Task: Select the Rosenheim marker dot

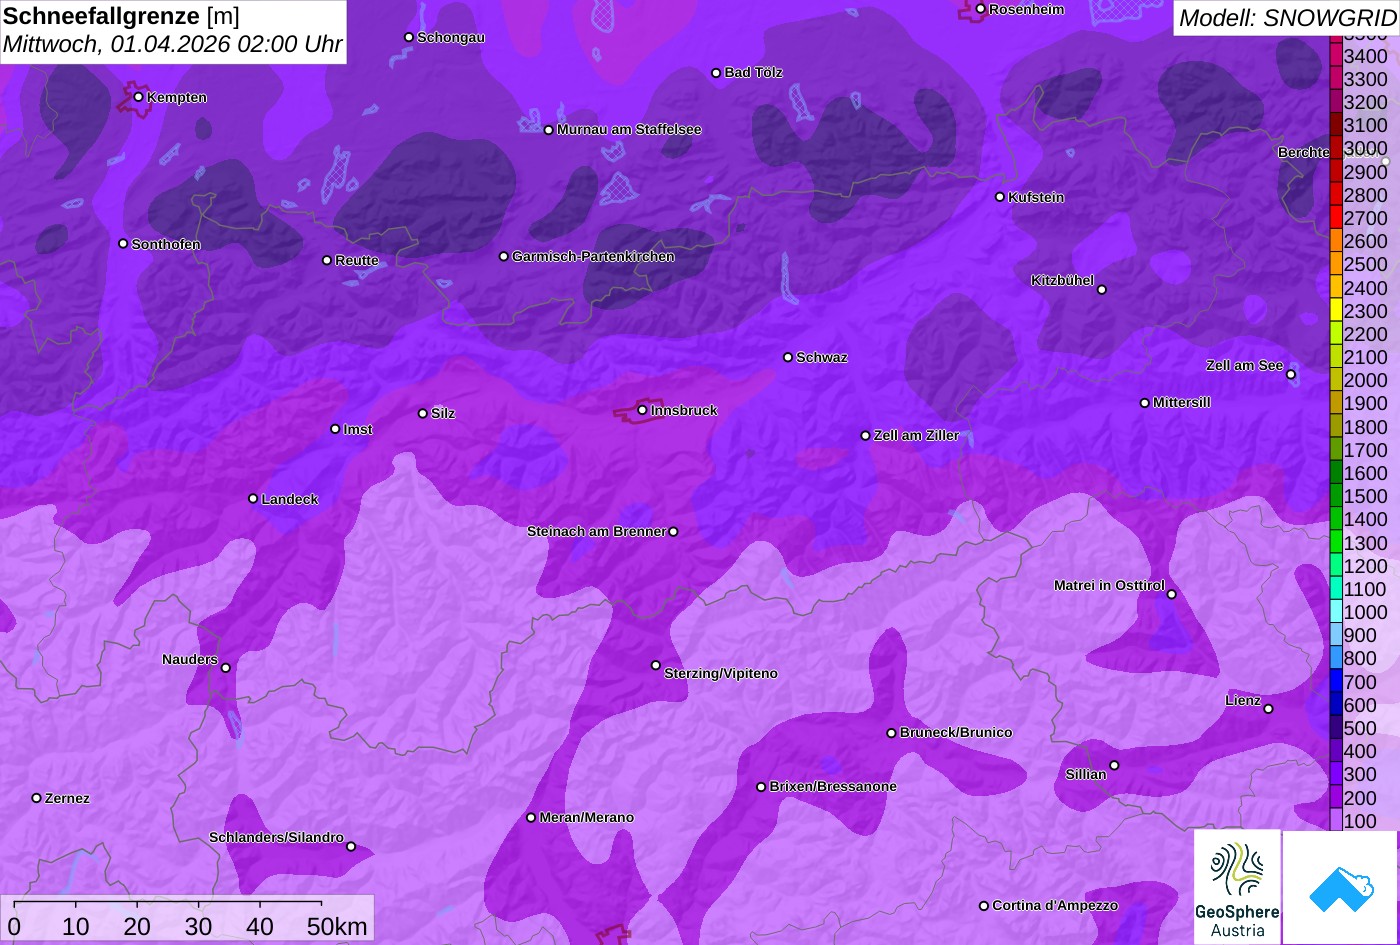Action: pos(980,9)
